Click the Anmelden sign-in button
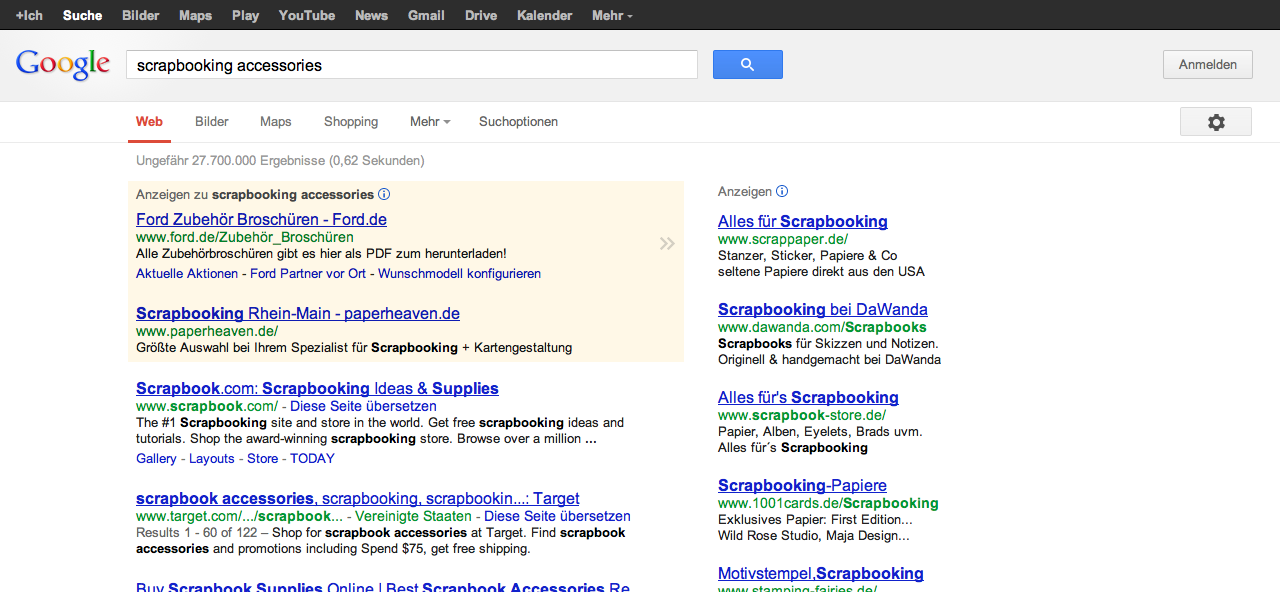The image size is (1280, 592). tap(1207, 65)
